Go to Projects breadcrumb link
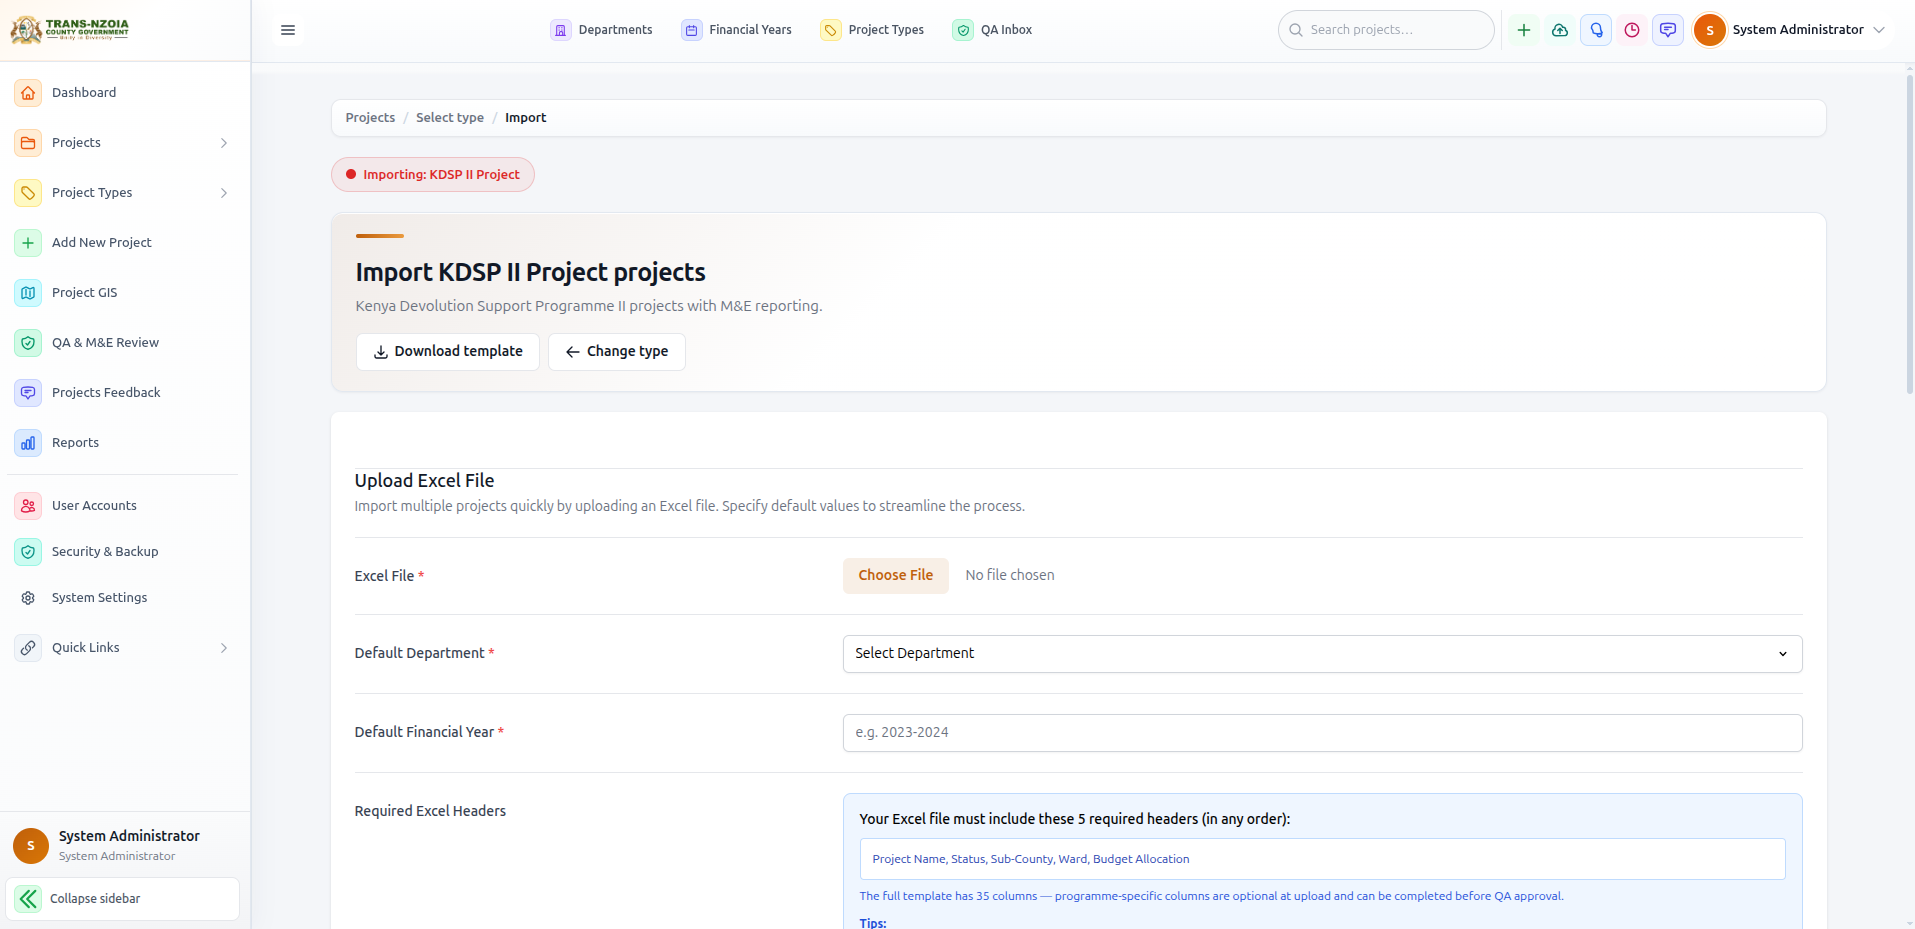The height and width of the screenshot is (929, 1915). [x=370, y=118]
